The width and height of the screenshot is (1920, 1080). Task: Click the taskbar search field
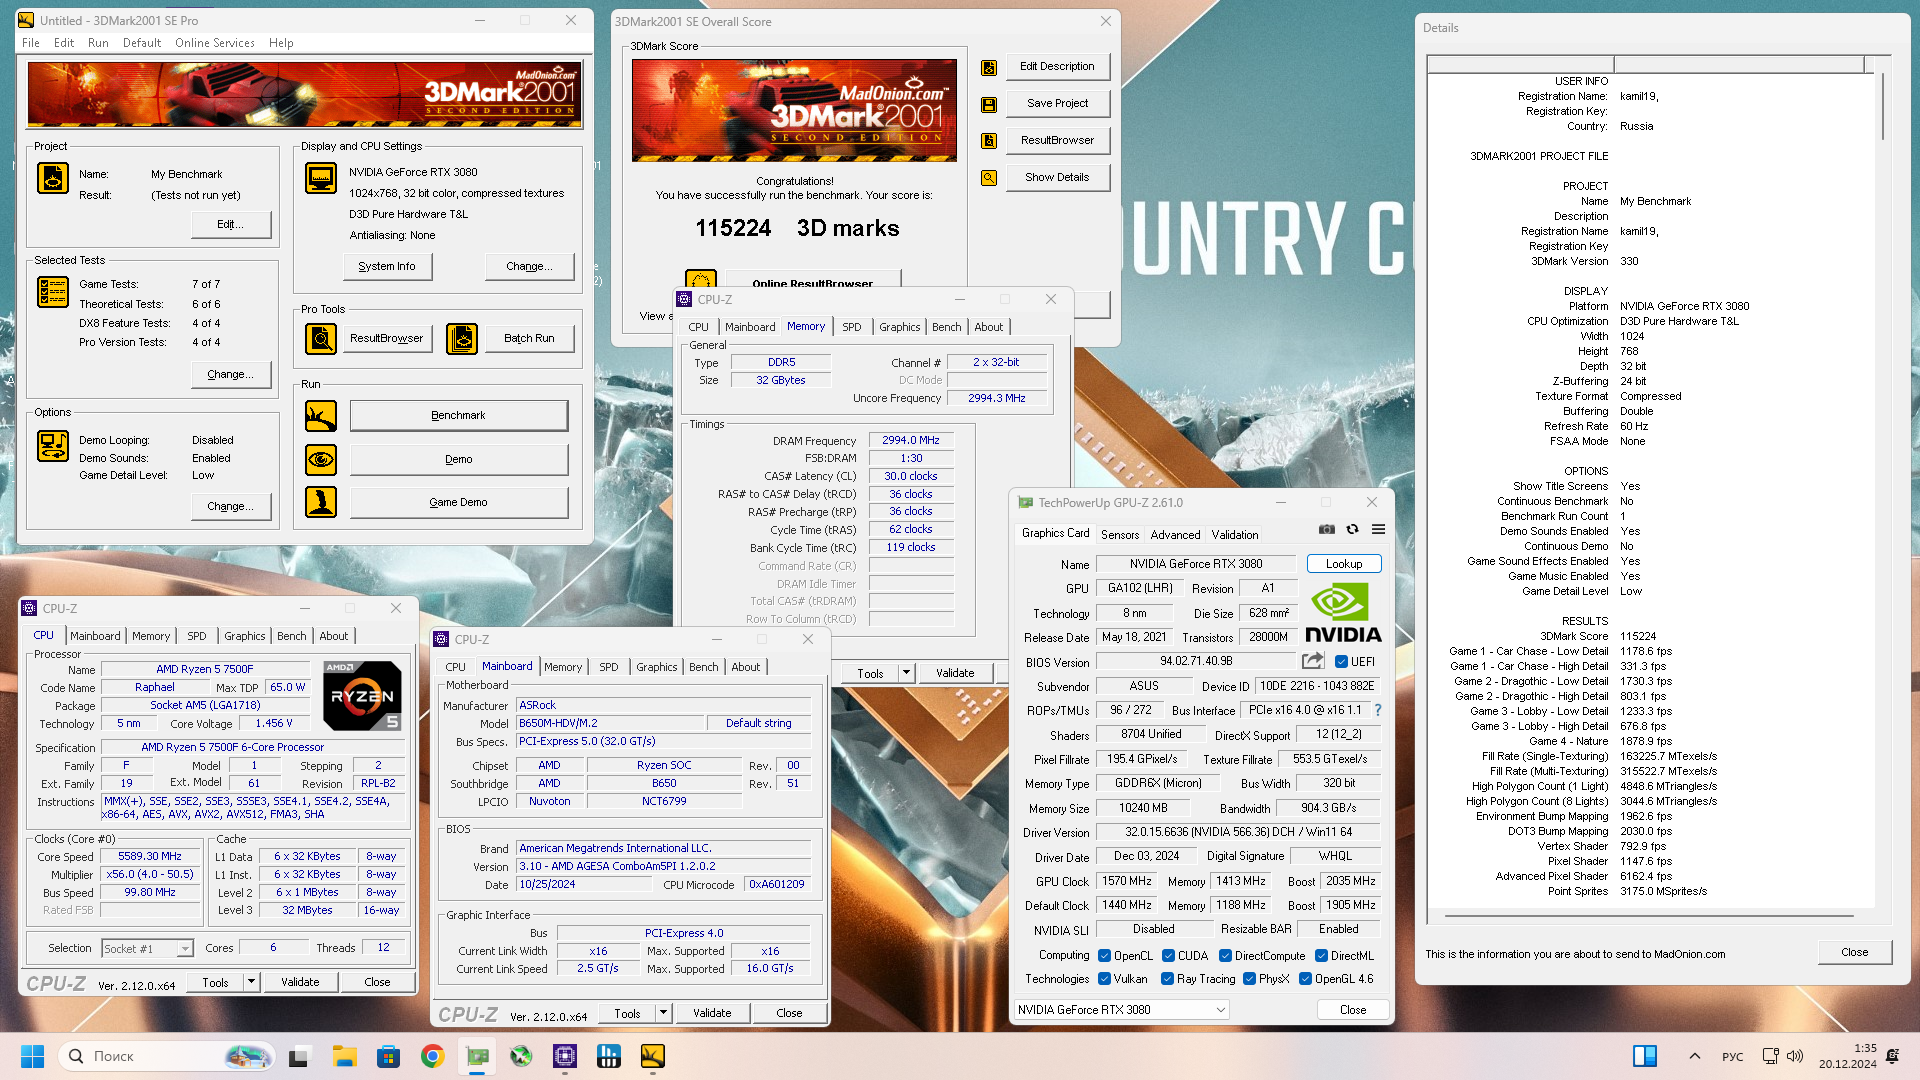167,1056
